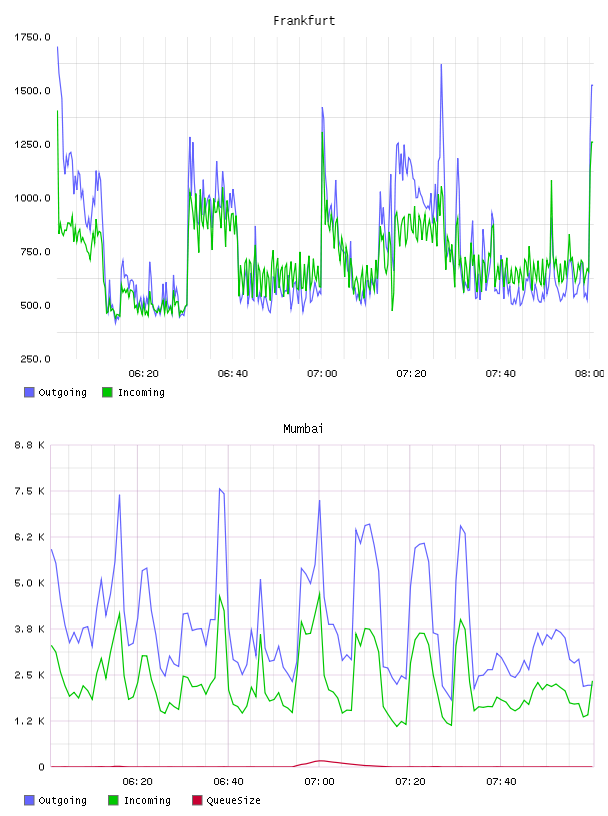608x816 pixels.
Task: Click the 06:20 time label under Frankfurt chart
Action: [x=143, y=373]
